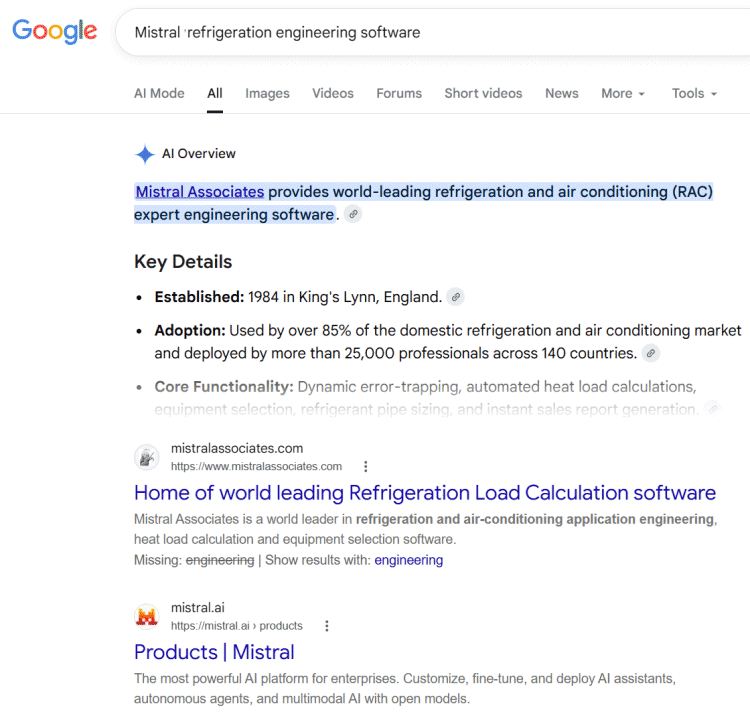Open source link icon after '140 countries'
This screenshot has height=722, width=750.
pos(651,353)
